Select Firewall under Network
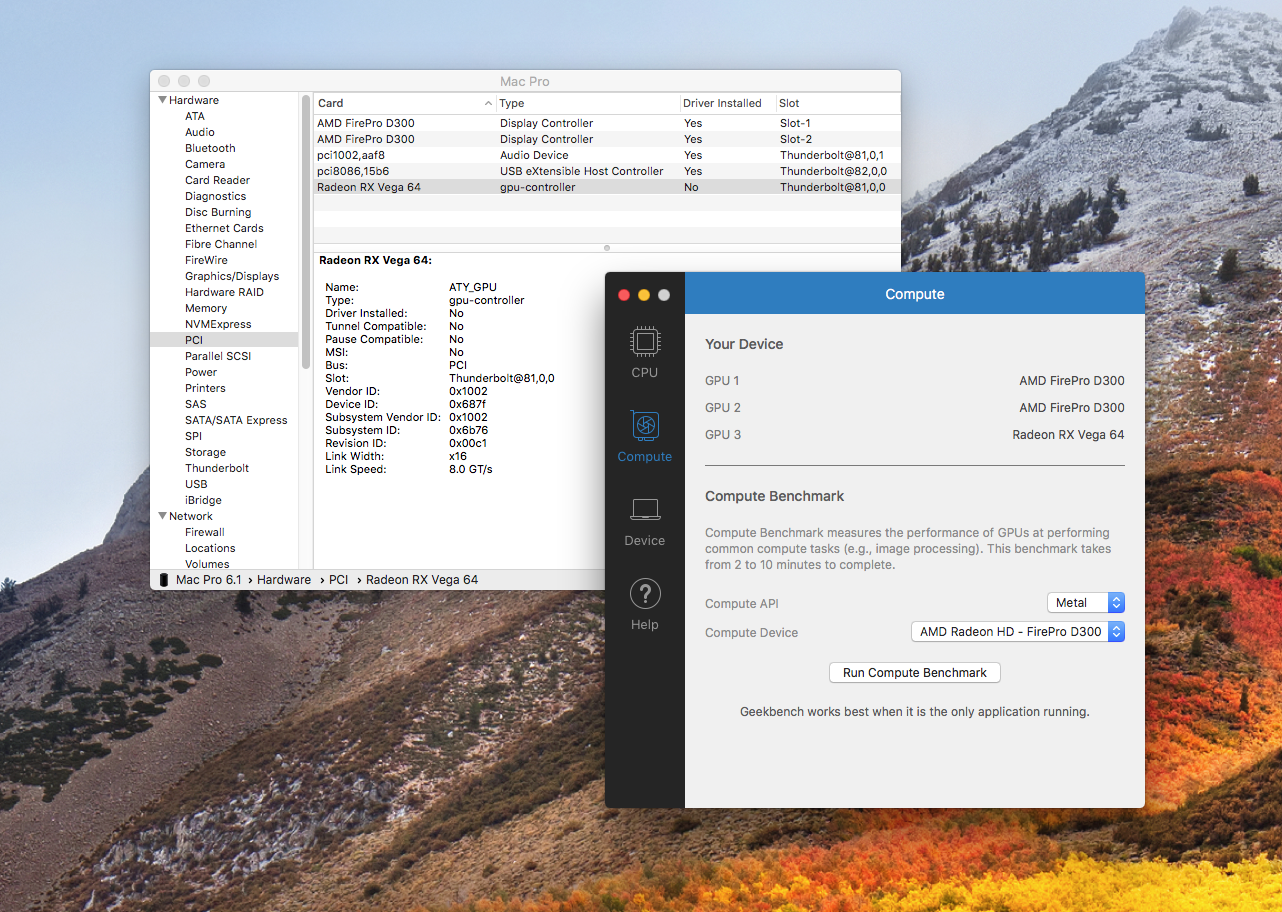The image size is (1282, 912). pyautogui.click(x=204, y=532)
